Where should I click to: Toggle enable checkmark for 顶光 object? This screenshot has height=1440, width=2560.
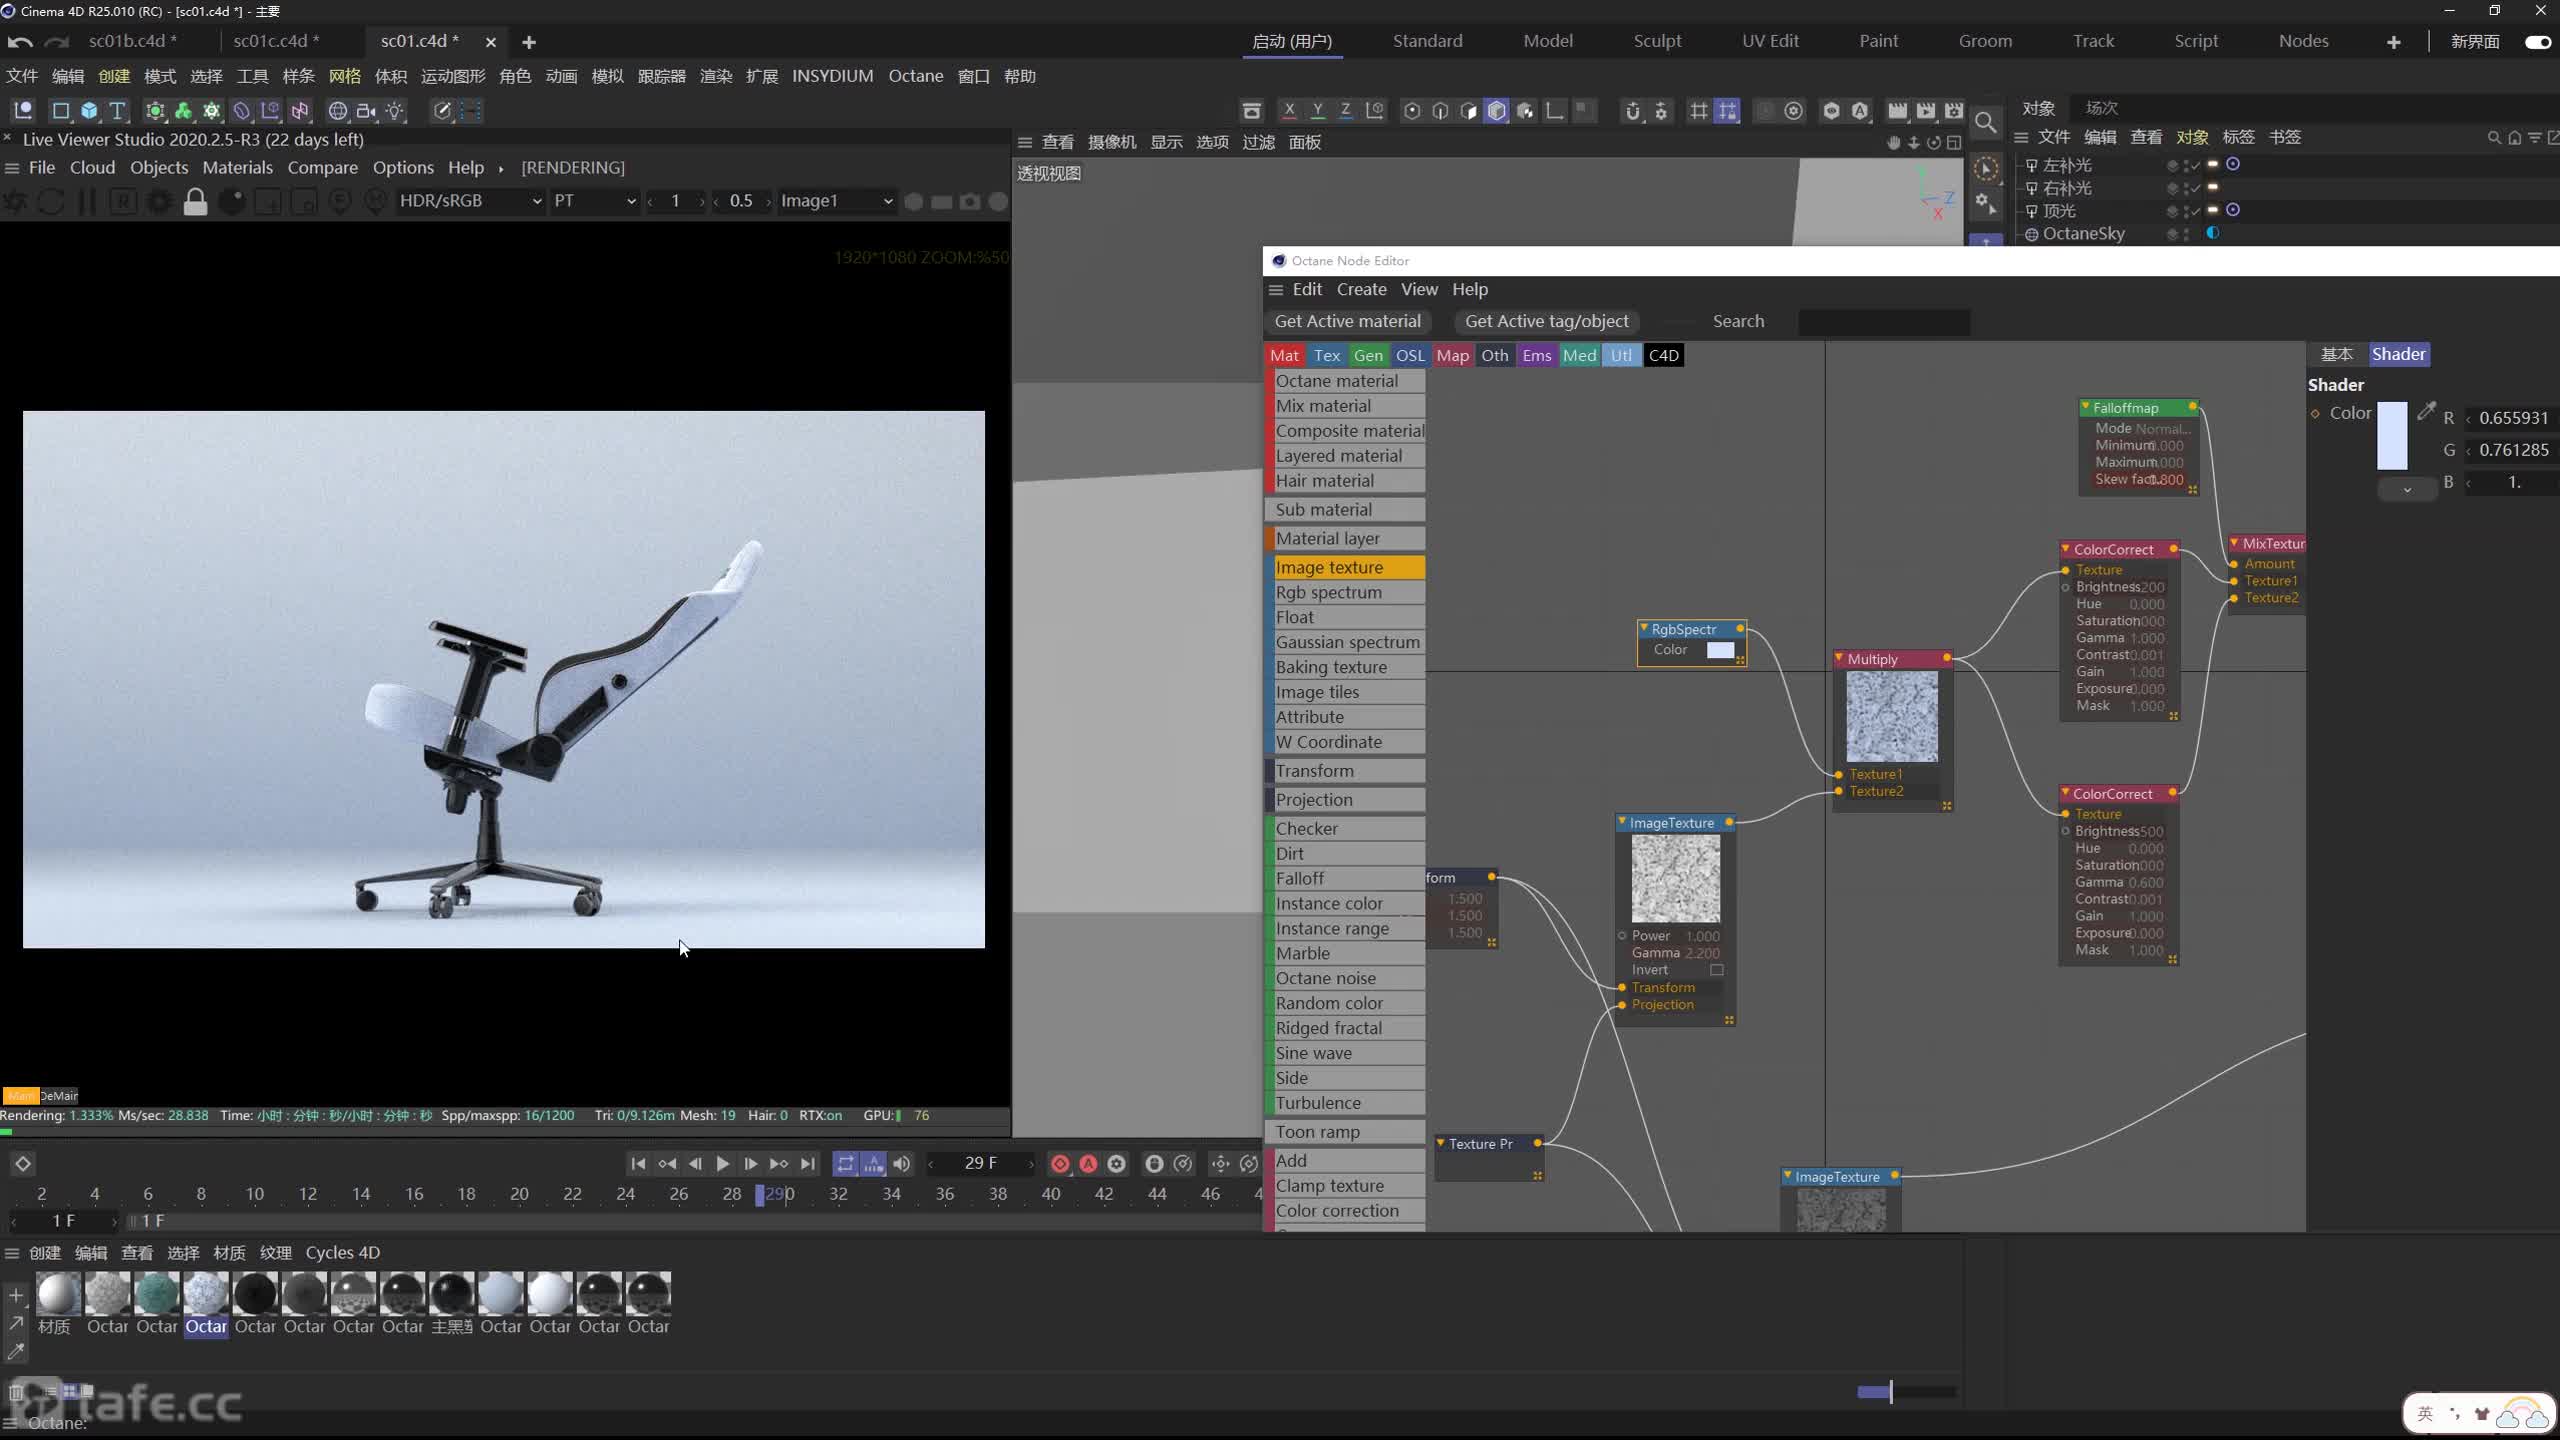click(x=2194, y=211)
